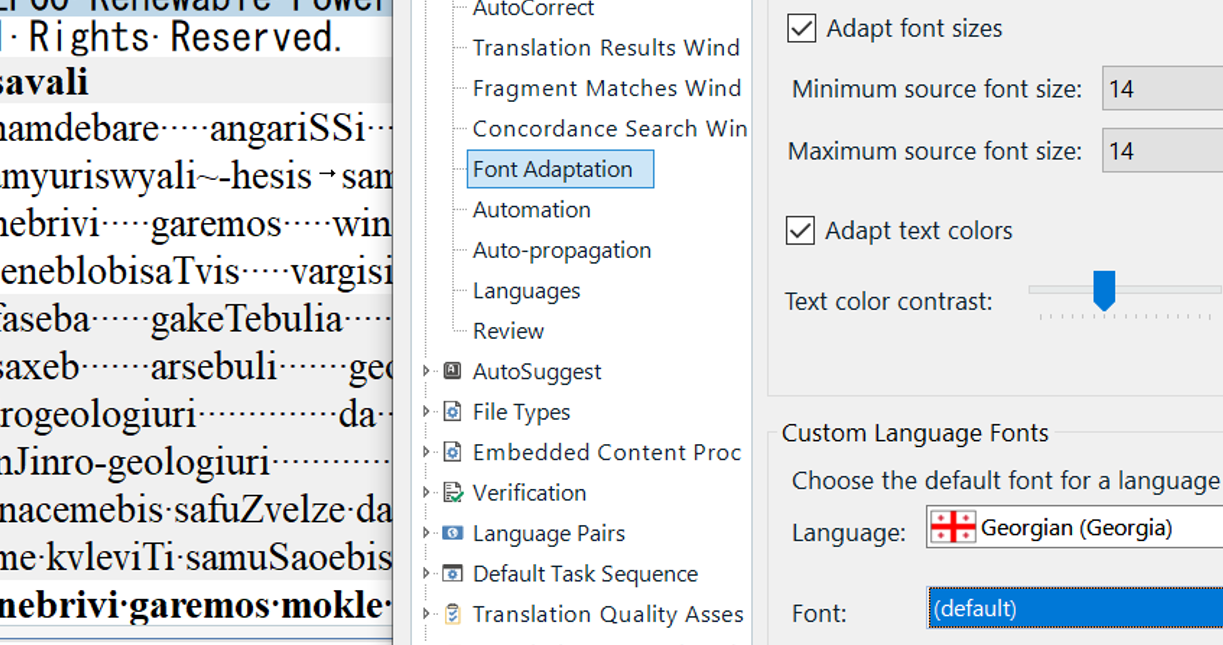The width and height of the screenshot is (1223, 645).
Task: Select Translation Results Window tree item
Action: [606, 48]
